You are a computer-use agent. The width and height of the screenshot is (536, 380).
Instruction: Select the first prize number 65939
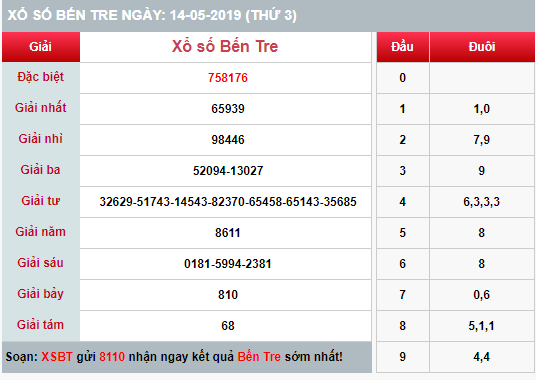pos(228,109)
